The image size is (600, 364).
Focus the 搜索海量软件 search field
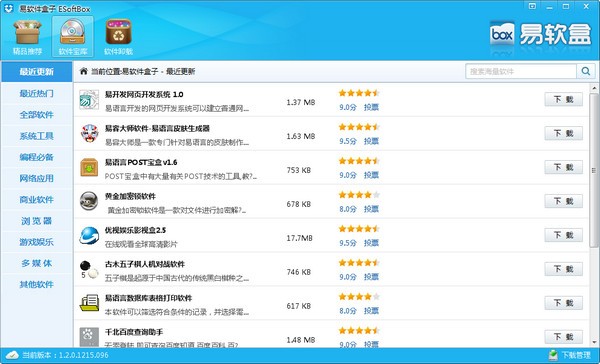(x=521, y=71)
